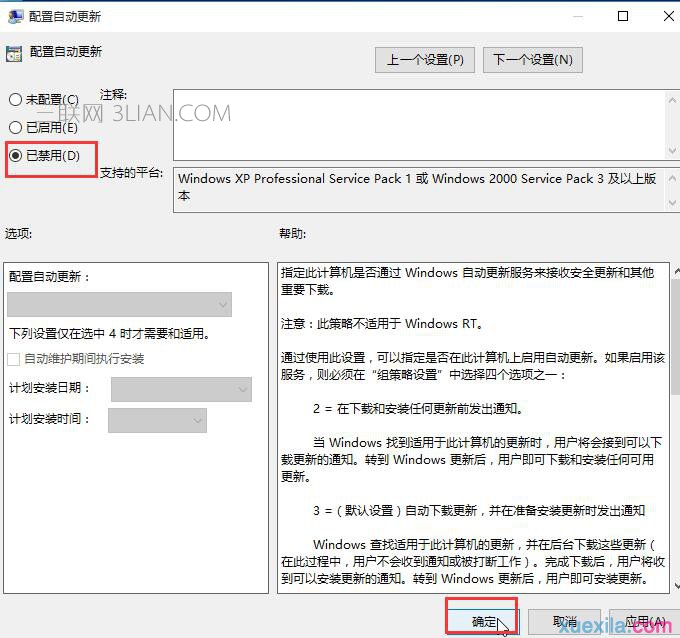Click help pane scroll down arrow

(x=676, y=586)
